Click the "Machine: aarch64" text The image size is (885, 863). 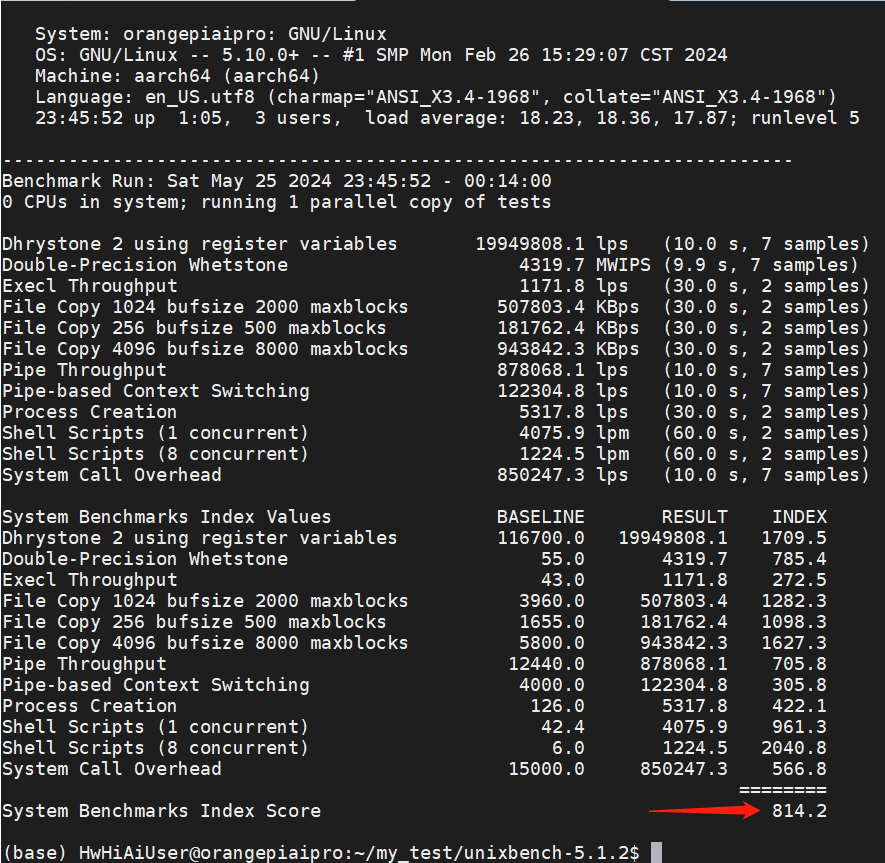177,76
